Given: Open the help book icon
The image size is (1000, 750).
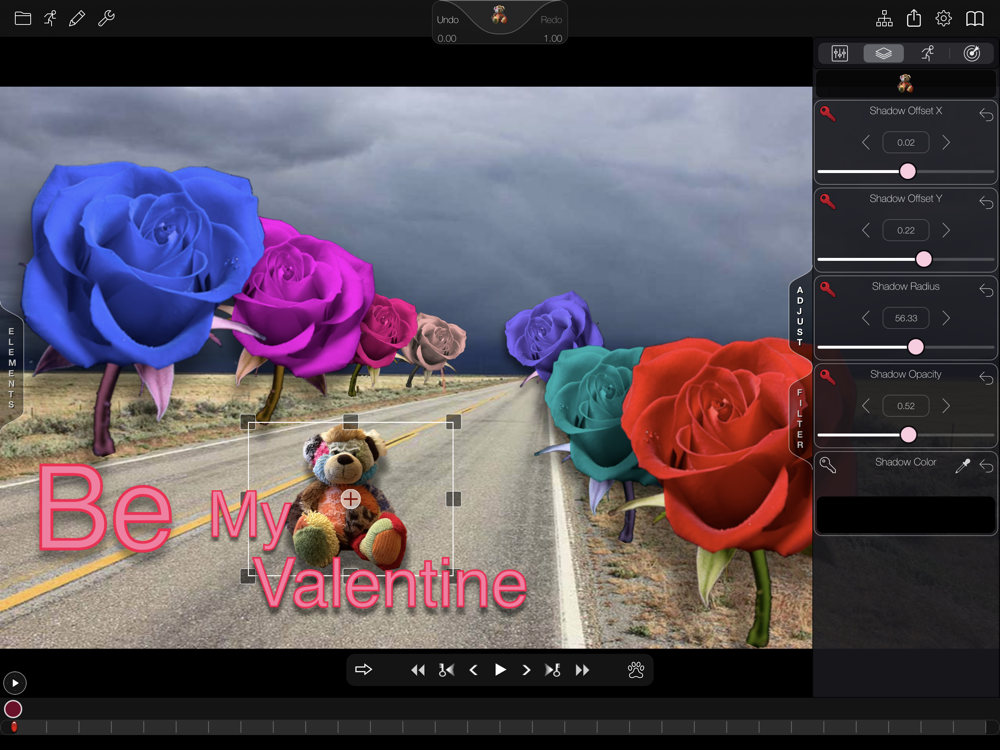Looking at the screenshot, I should (974, 19).
